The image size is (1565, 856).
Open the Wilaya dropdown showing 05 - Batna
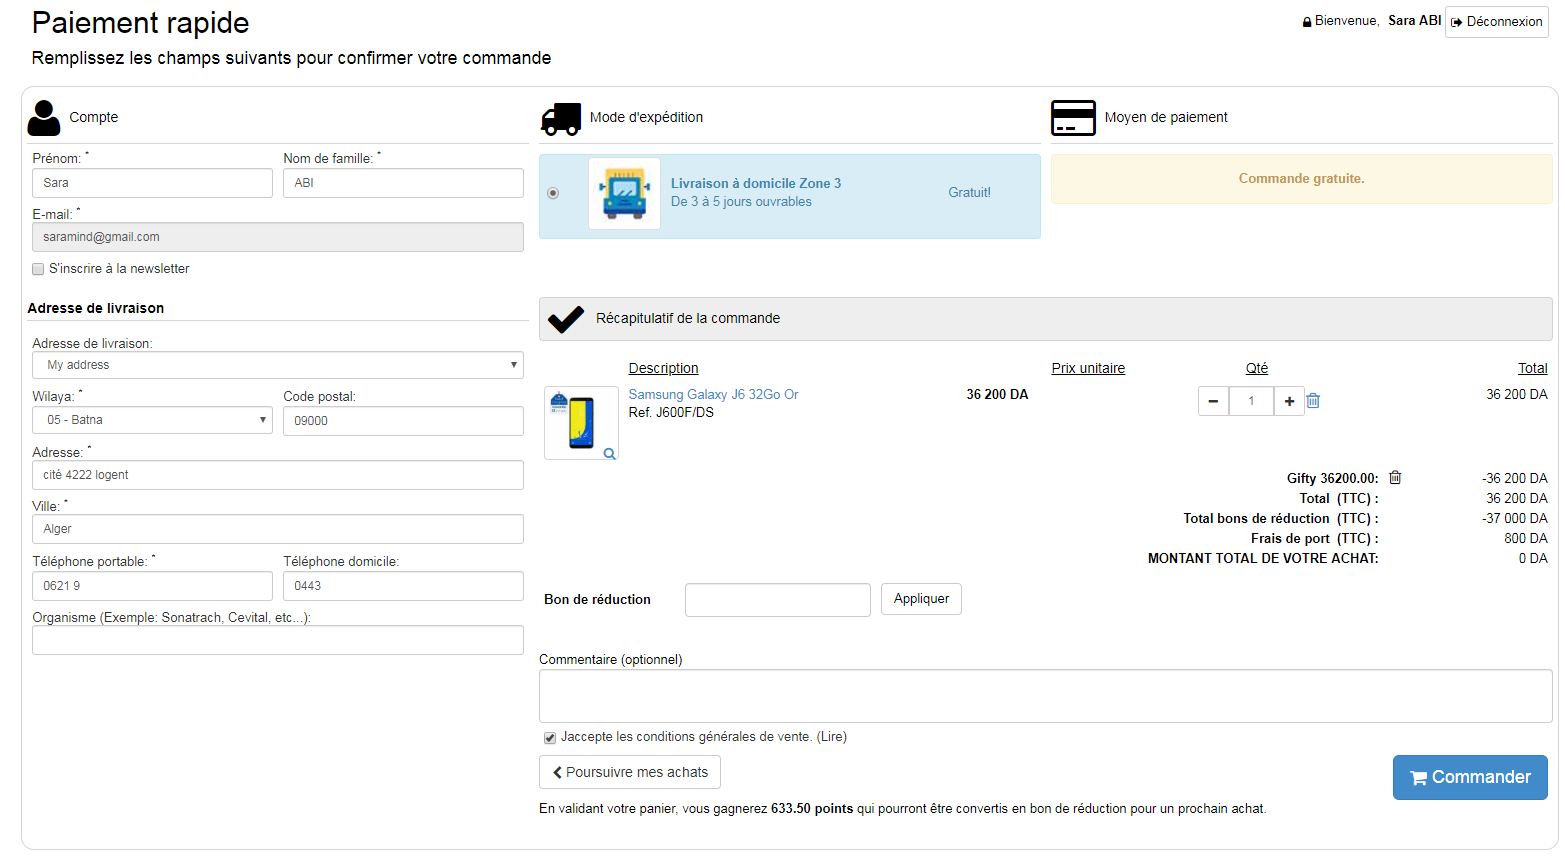point(152,420)
